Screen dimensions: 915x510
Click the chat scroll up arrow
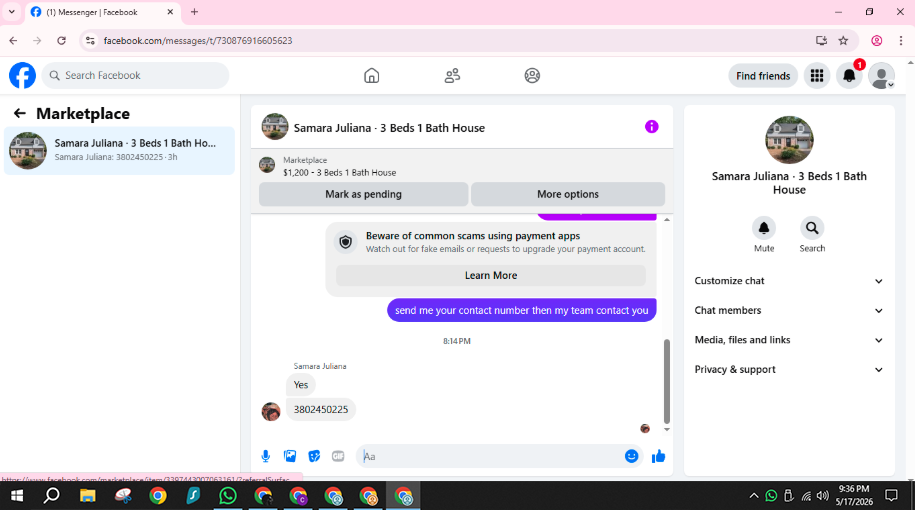click(x=666, y=219)
